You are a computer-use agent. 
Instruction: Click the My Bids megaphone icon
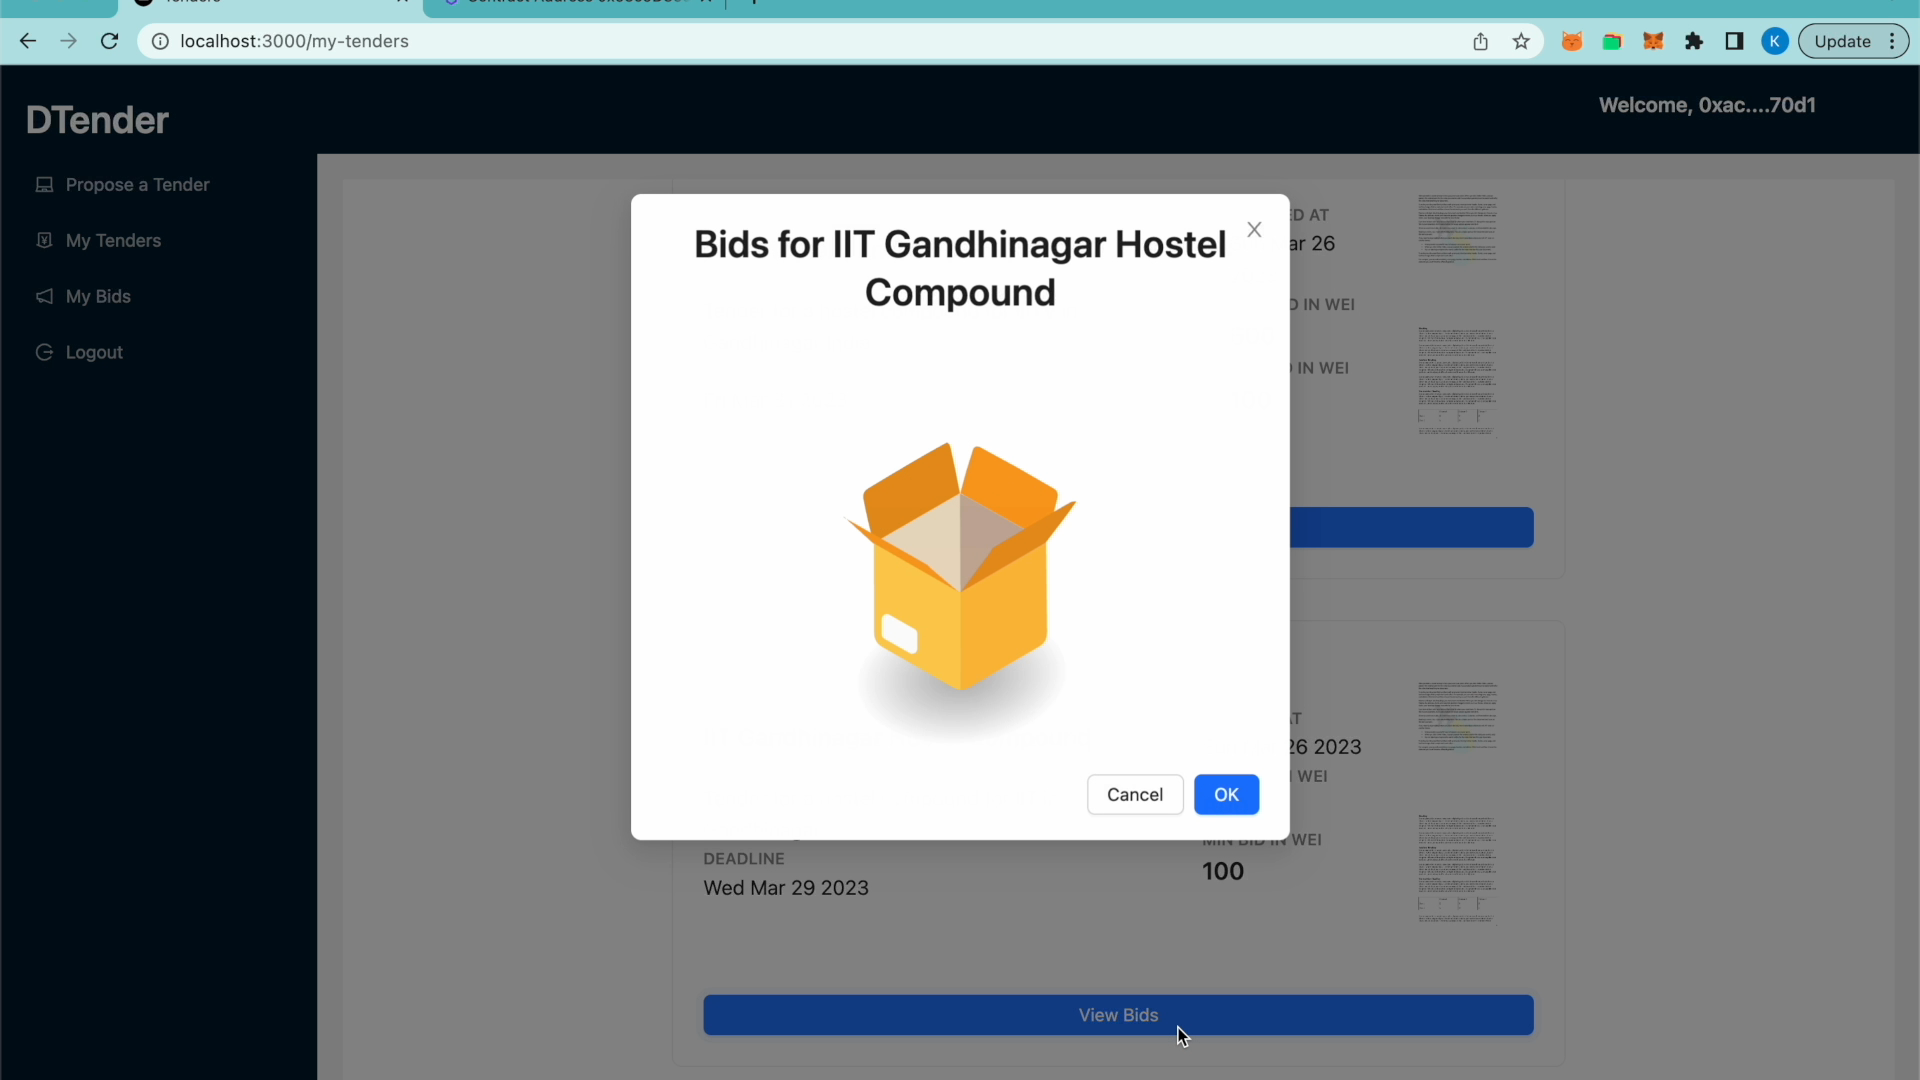tap(44, 296)
